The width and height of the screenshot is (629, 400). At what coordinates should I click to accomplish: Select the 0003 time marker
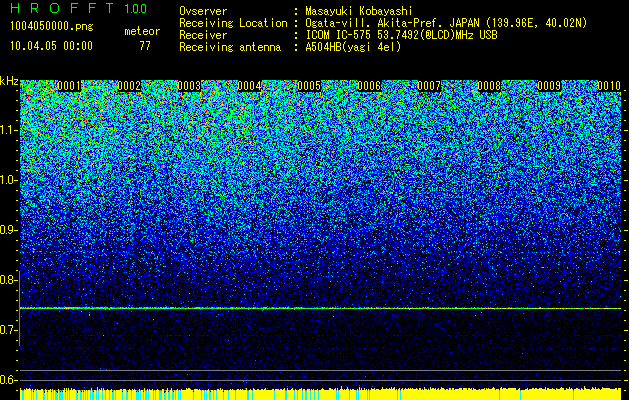point(189,86)
